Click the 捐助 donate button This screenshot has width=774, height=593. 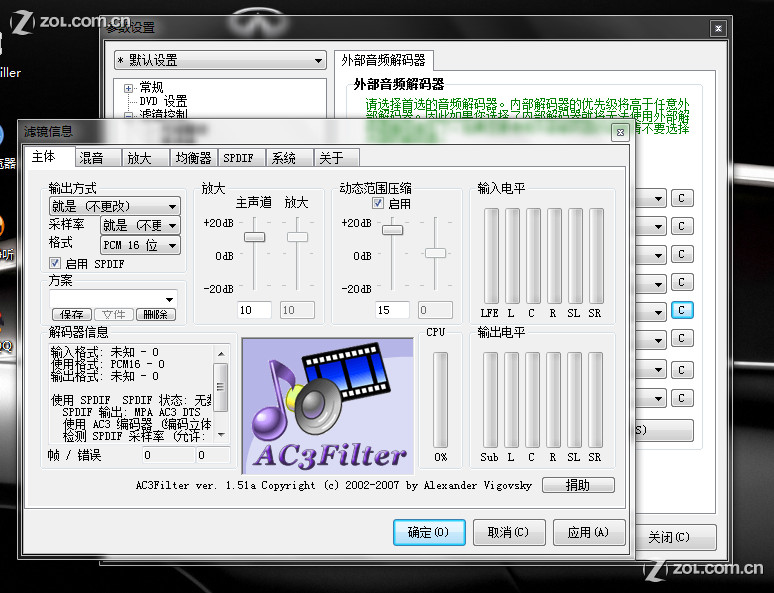tap(578, 485)
